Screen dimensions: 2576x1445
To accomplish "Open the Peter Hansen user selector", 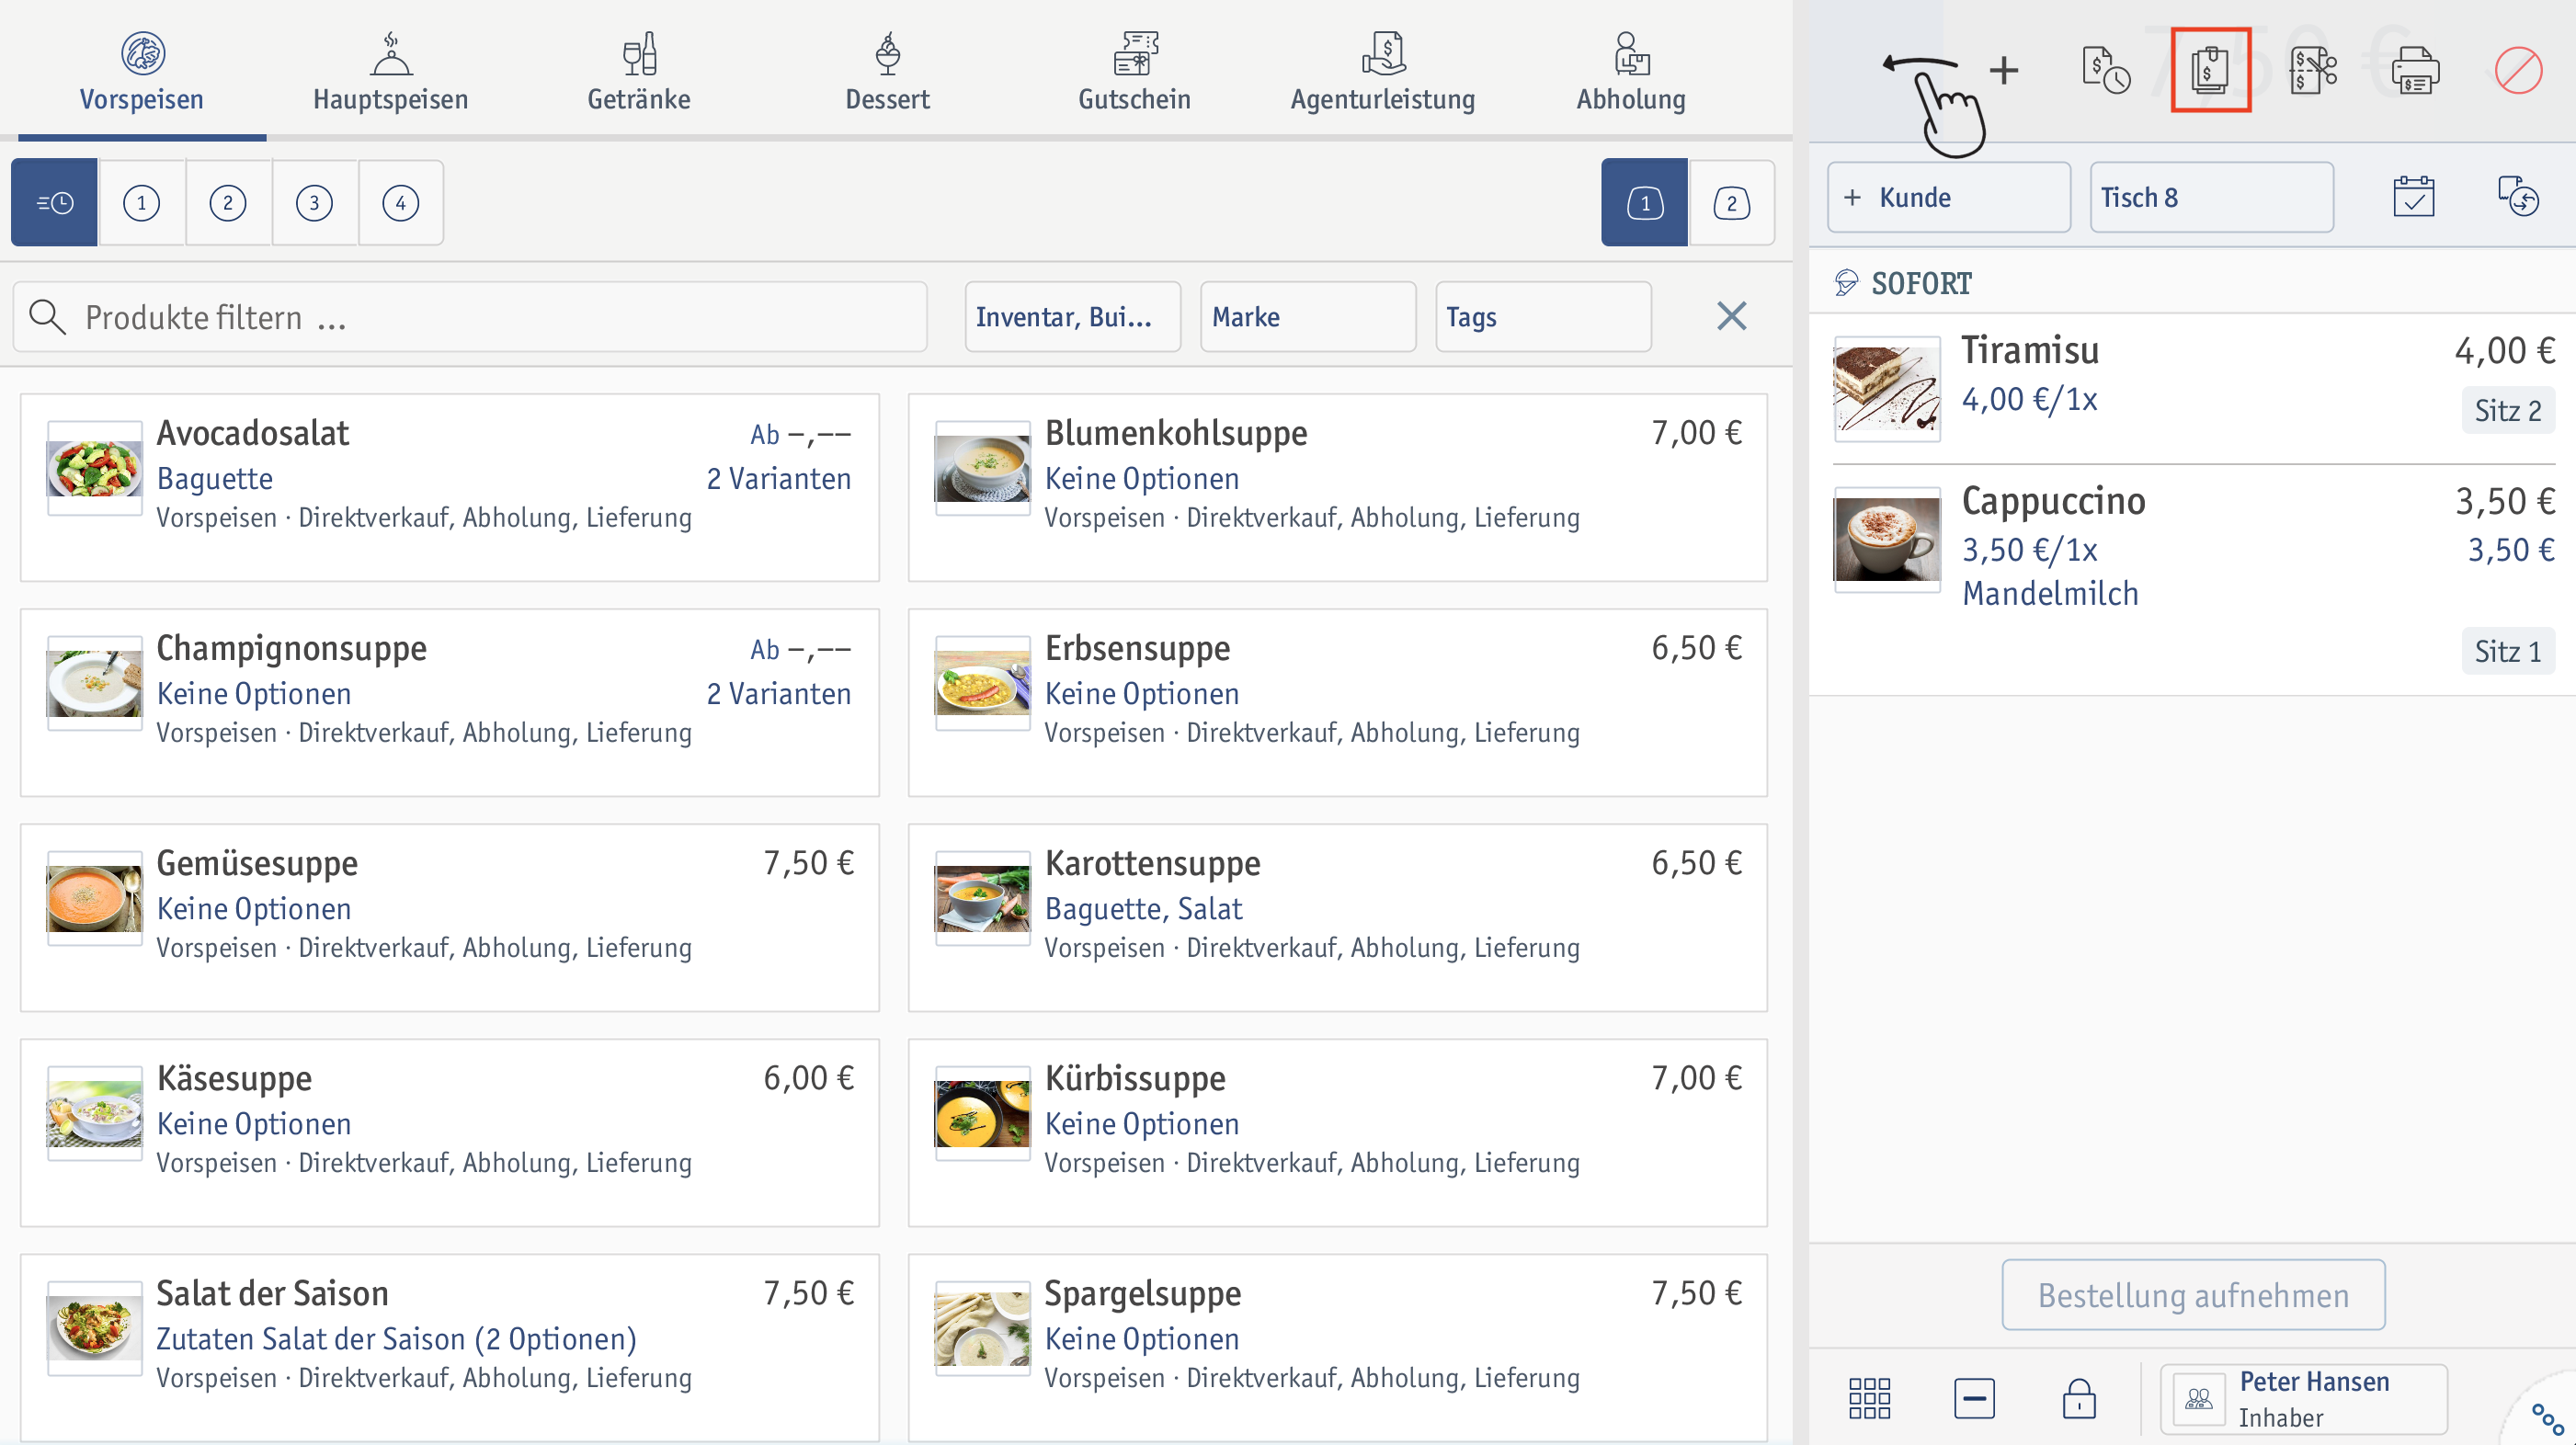I will 2303,1399.
